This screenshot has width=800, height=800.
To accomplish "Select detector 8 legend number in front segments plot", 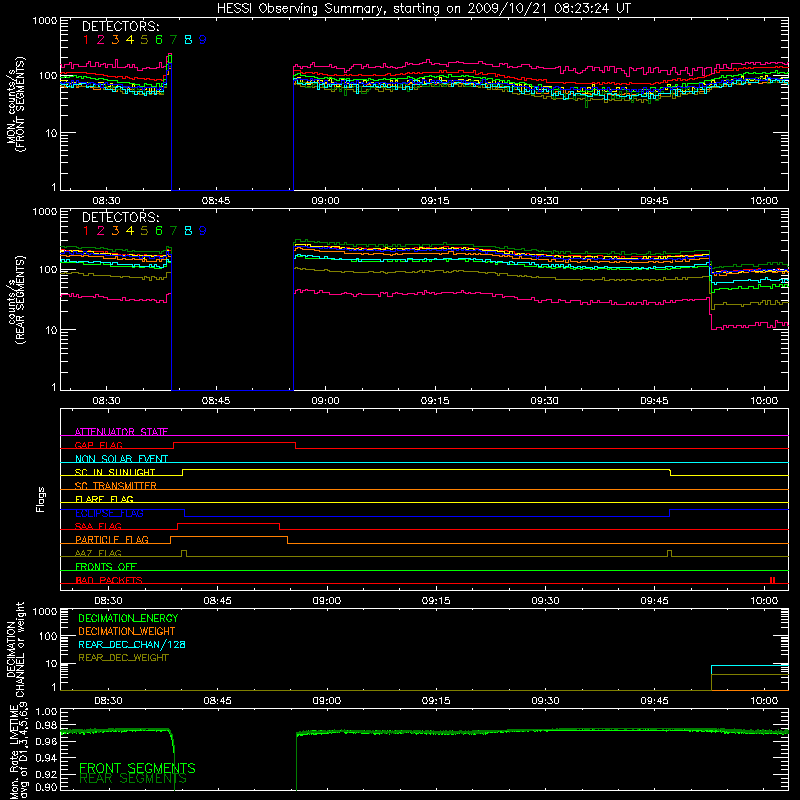I will (x=188, y=40).
